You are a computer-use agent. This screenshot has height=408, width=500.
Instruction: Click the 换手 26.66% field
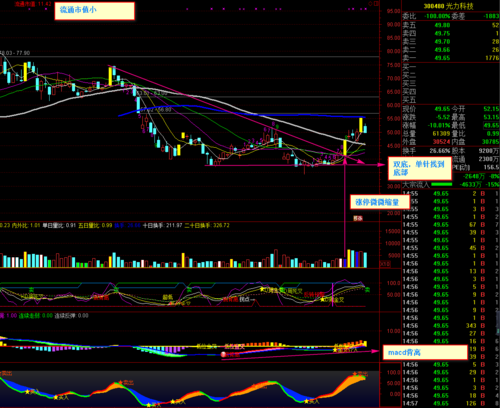tap(426, 151)
